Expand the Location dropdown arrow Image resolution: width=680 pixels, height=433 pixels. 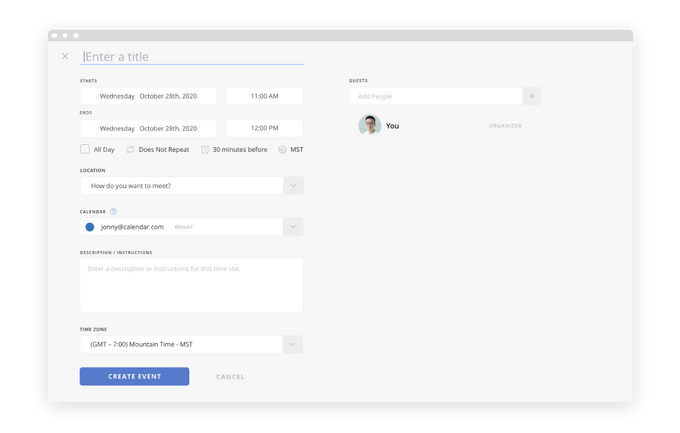293,186
